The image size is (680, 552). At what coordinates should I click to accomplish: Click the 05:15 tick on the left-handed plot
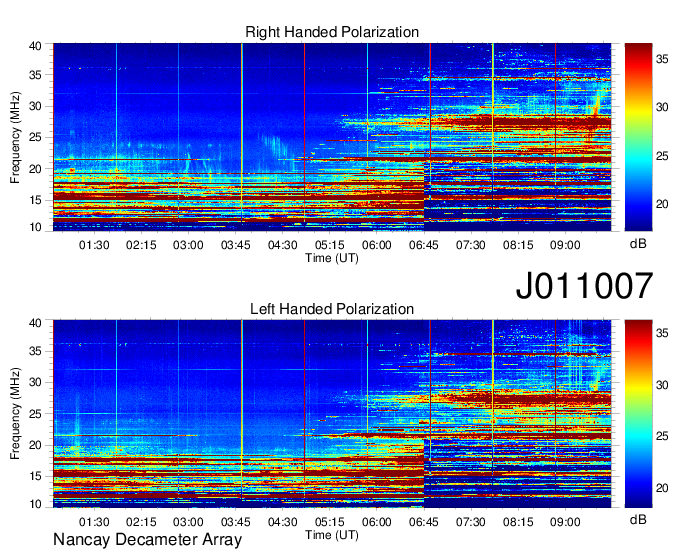pyautogui.click(x=330, y=522)
